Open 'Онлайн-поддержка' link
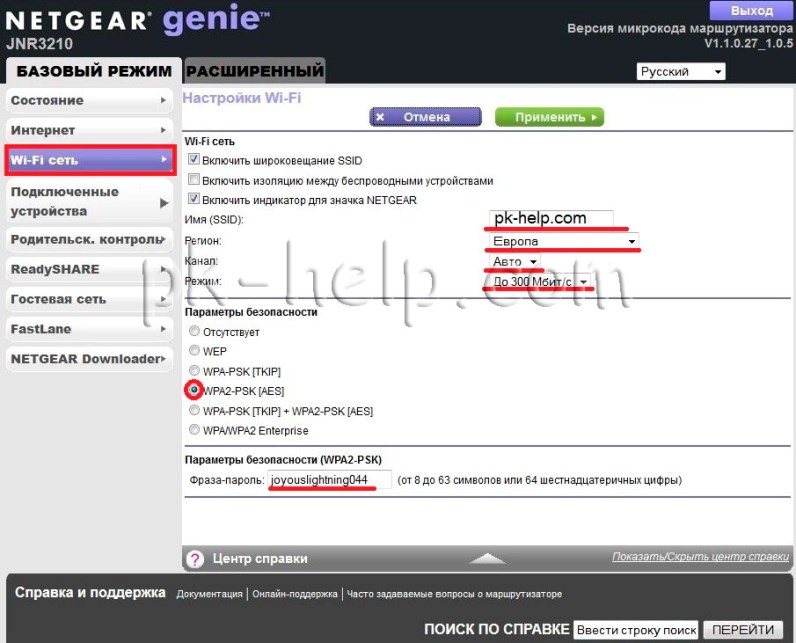The width and height of the screenshot is (796, 643). tap(294, 594)
